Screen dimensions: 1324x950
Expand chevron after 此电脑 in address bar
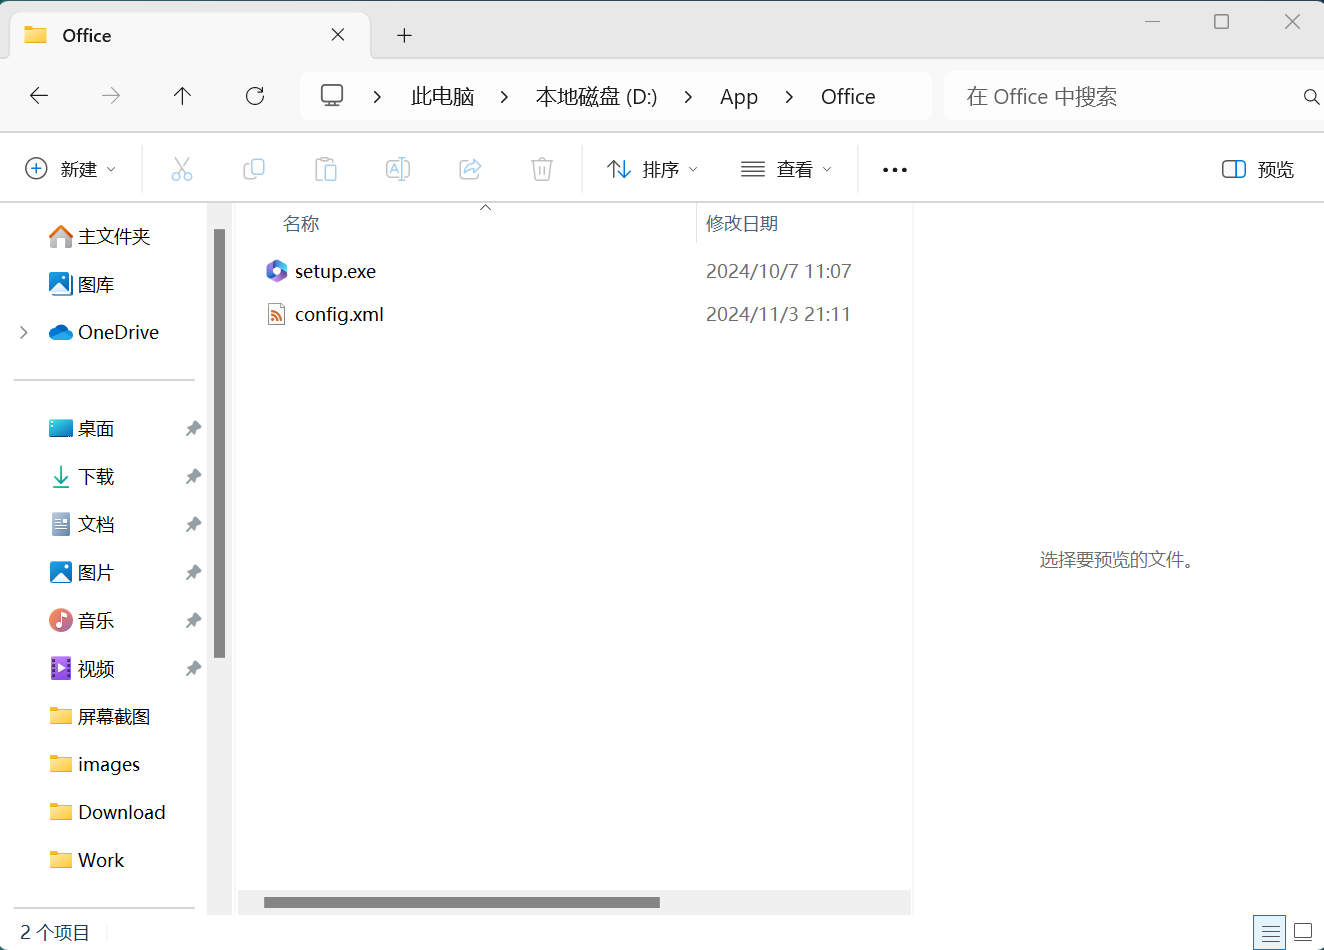[504, 97]
